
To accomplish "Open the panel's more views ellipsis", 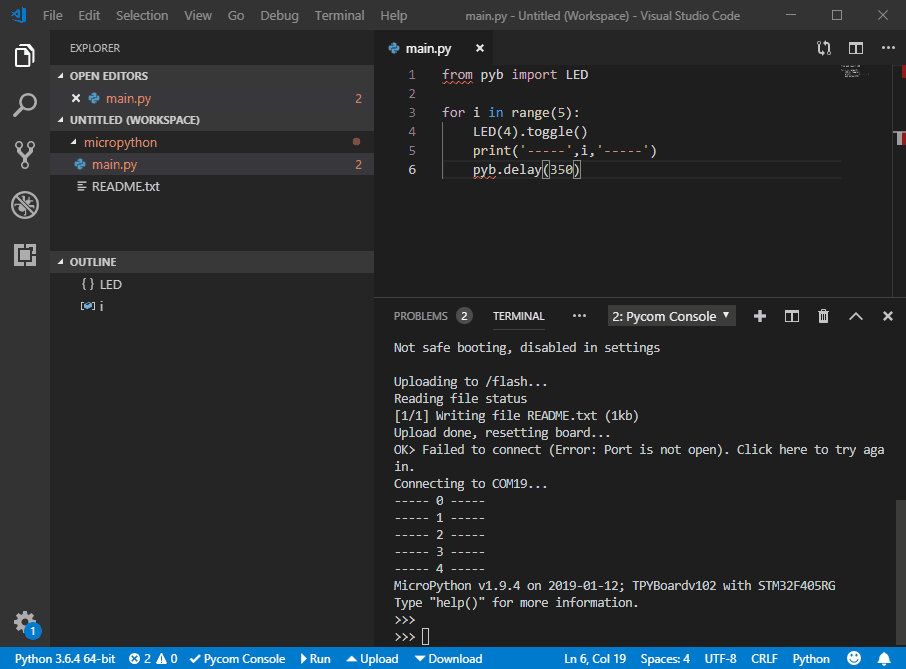I will [579, 316].
